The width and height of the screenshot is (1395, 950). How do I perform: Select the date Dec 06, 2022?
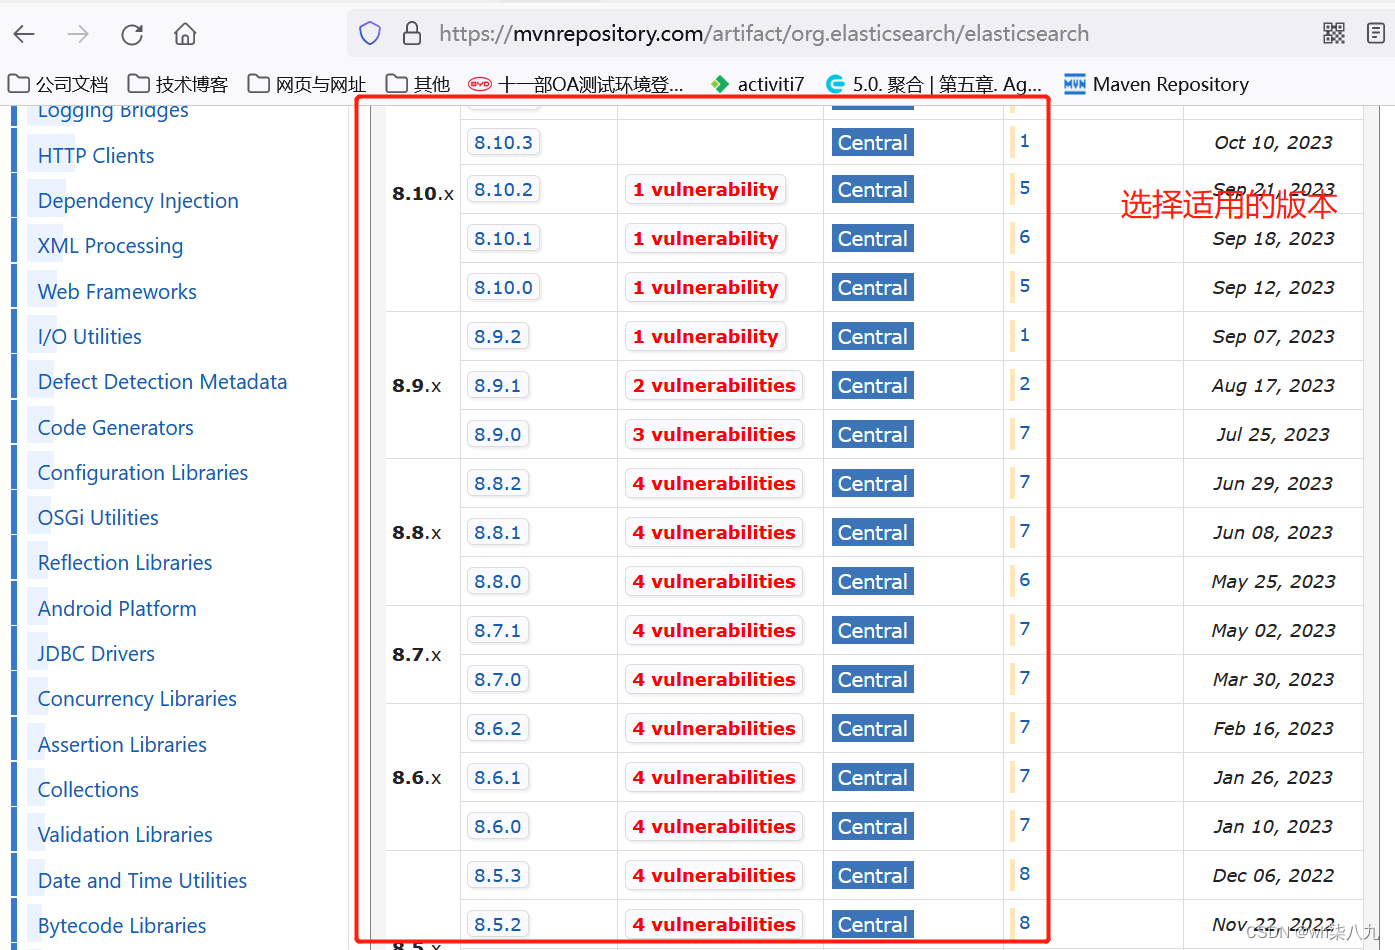point(1273,875)
